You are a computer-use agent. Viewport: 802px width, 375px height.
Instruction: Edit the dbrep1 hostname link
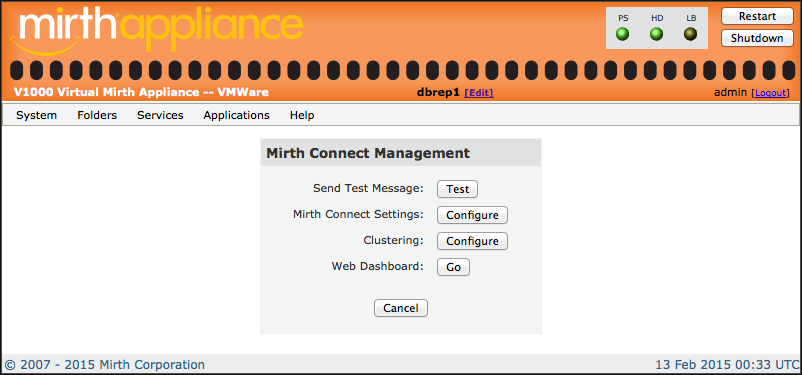479,93
